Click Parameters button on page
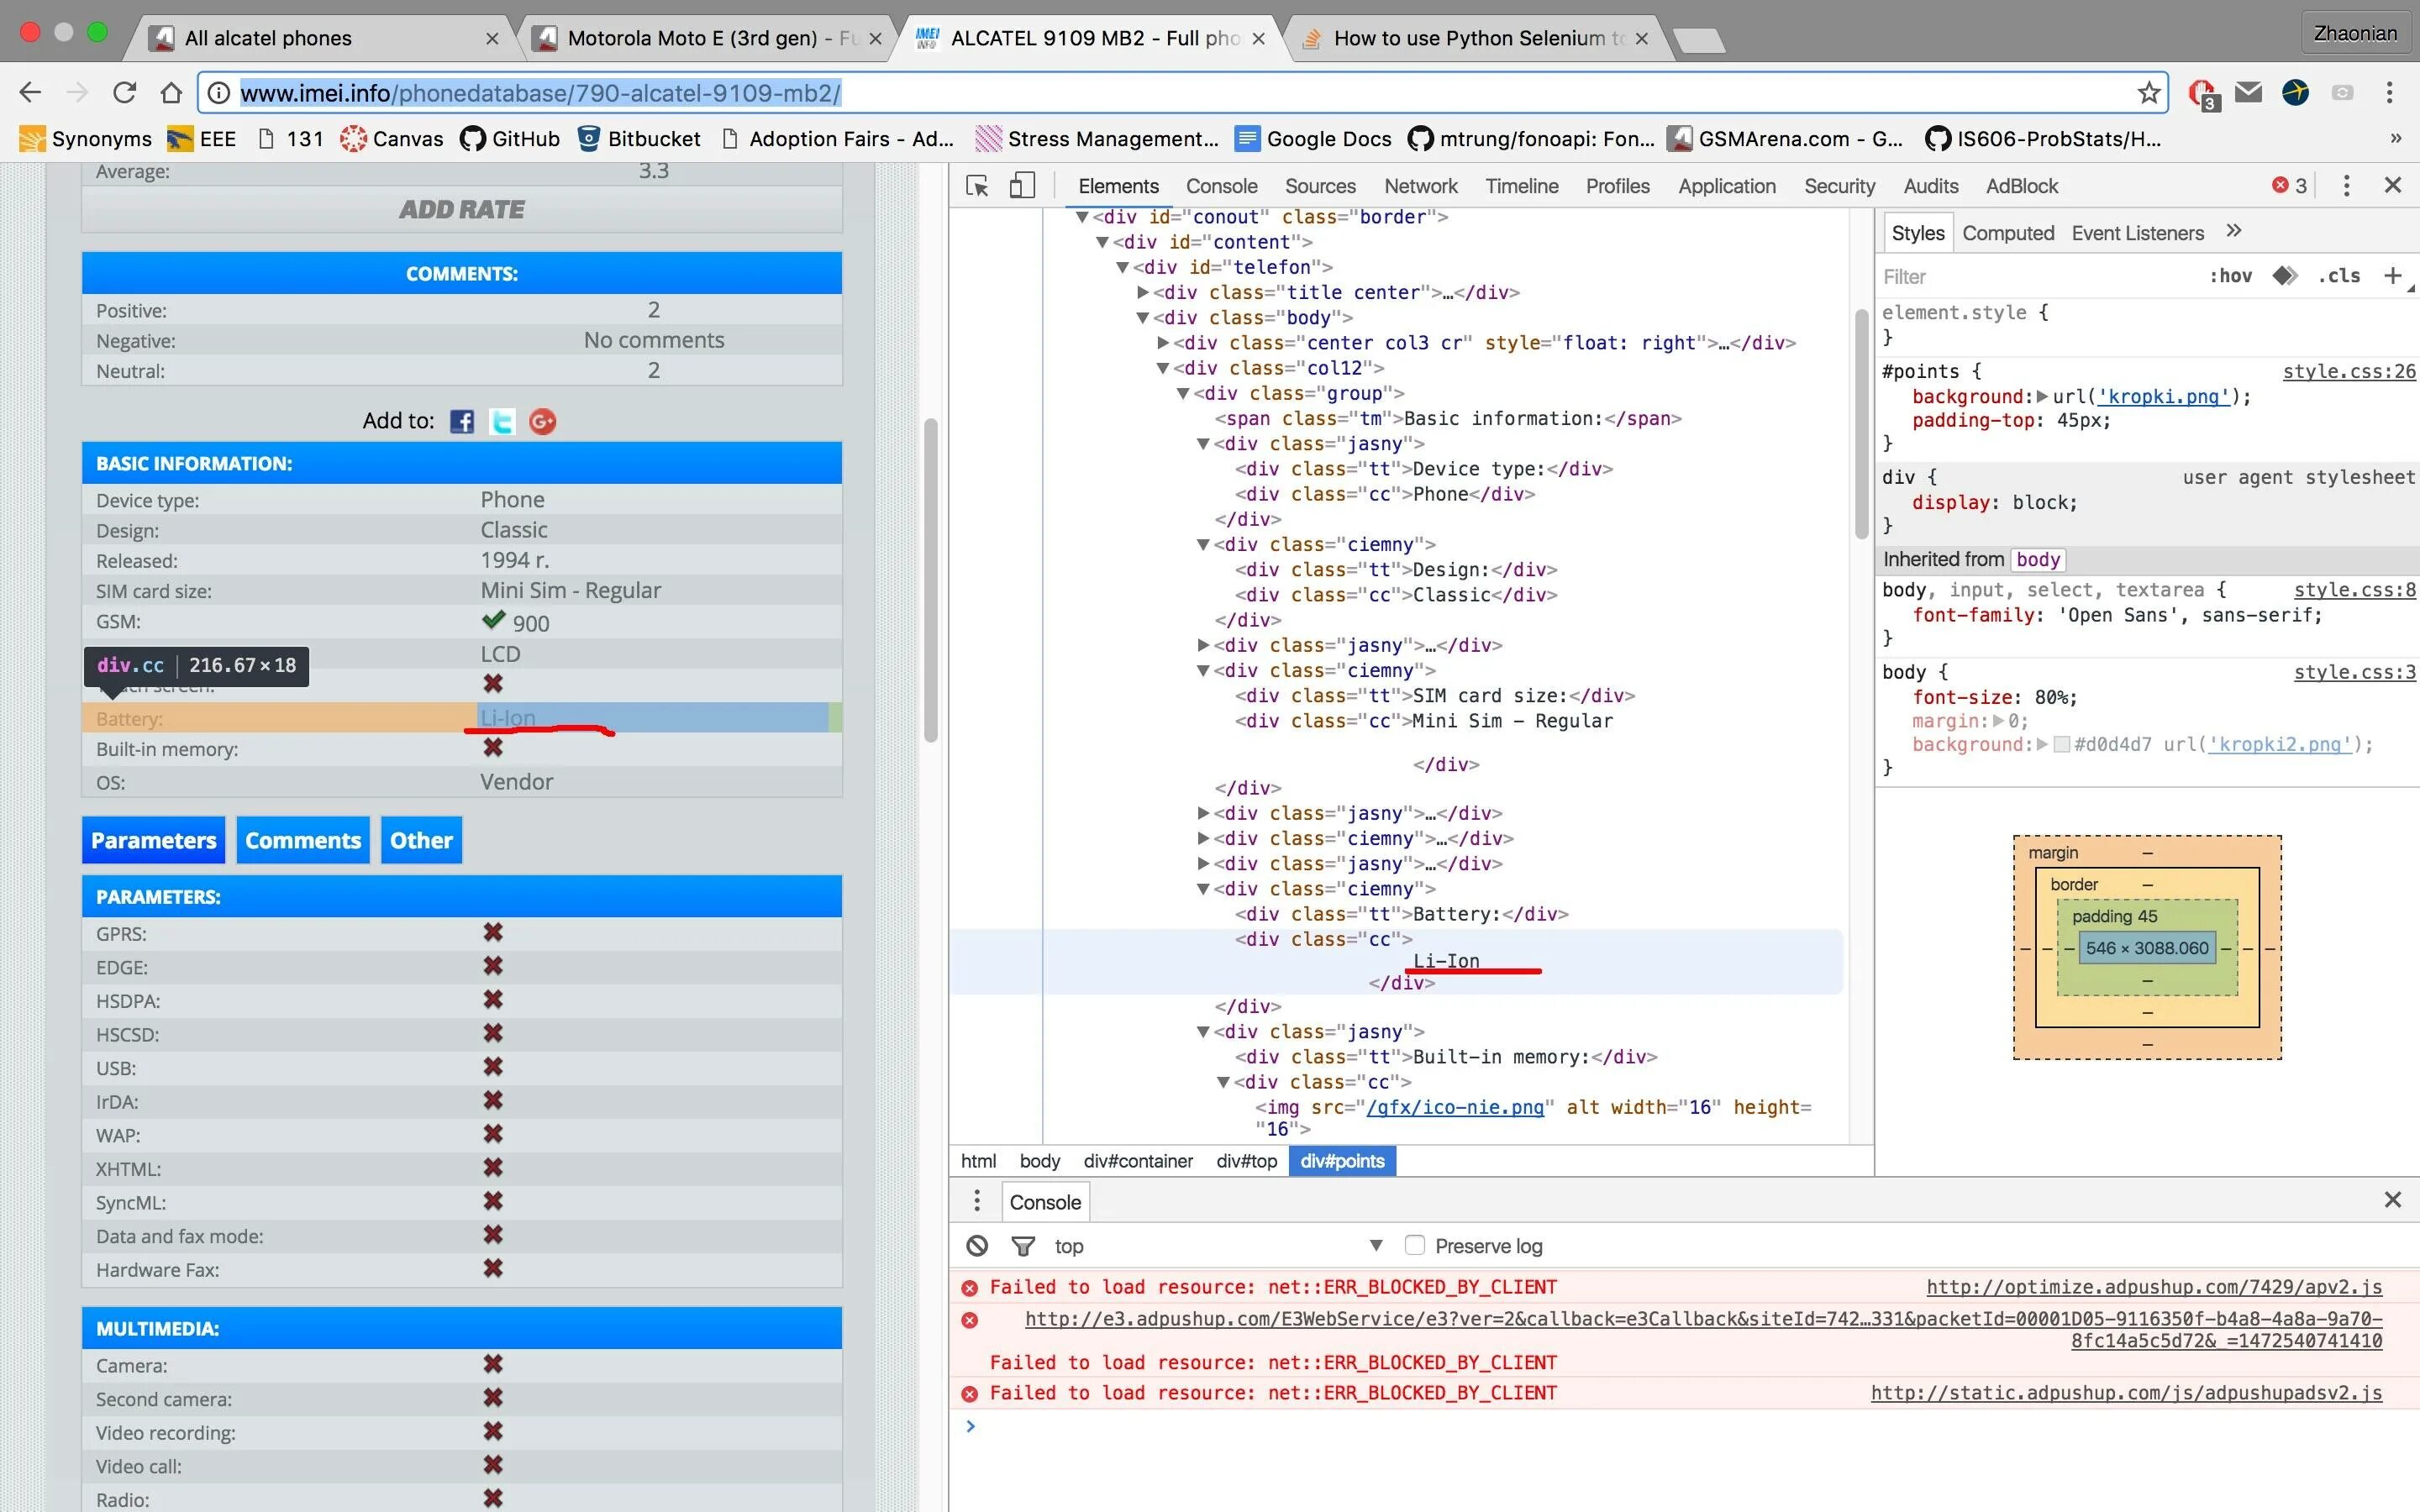The height and width of the screenshot is (1512, 2420). [x=153, y=840]
